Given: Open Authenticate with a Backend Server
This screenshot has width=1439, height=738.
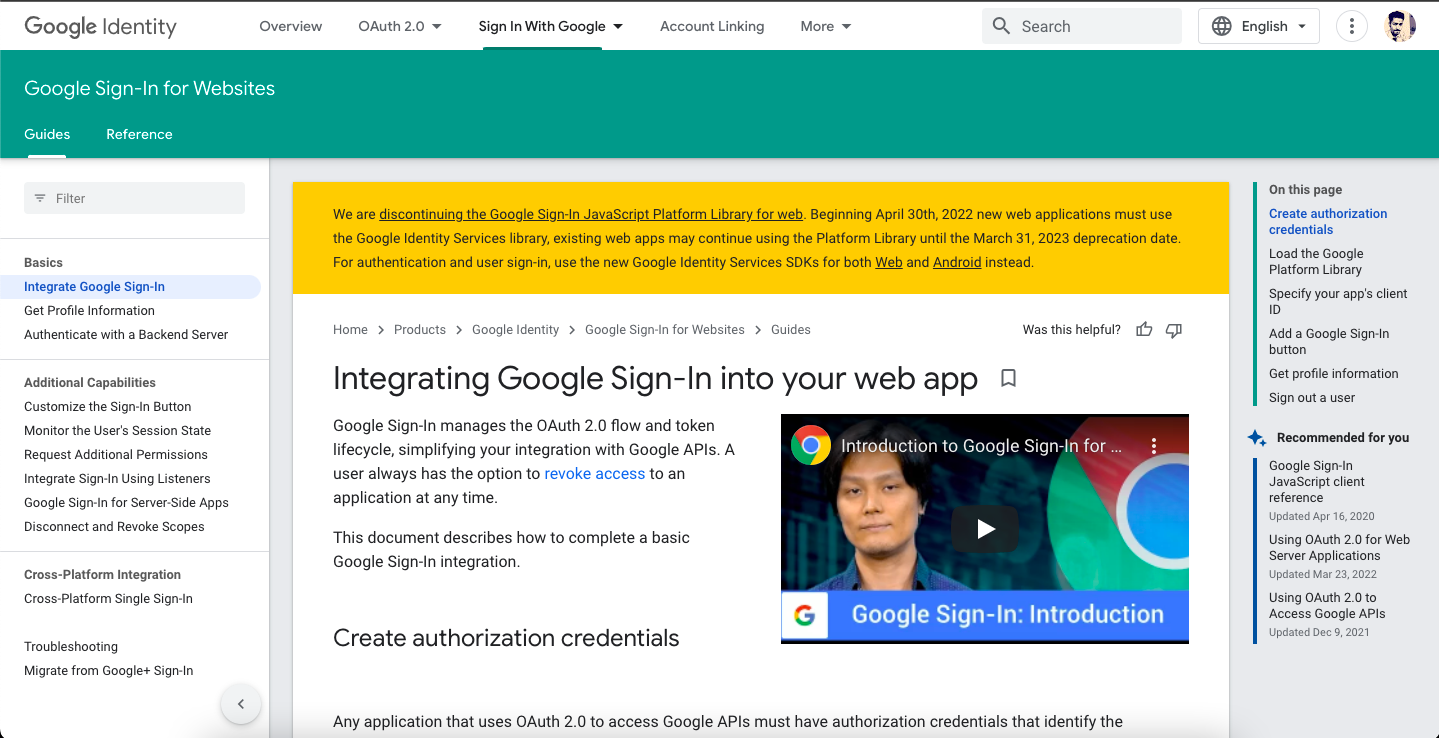Looking at the screenshot, I should tap(126, 335).
